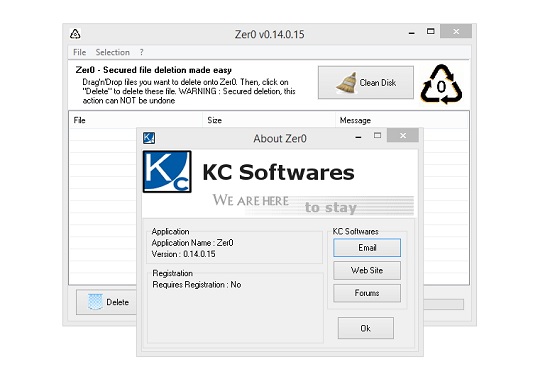The image size is (550, 388).
Task: Click 'Requires Registration : No' text
Action: click(196, 285)
